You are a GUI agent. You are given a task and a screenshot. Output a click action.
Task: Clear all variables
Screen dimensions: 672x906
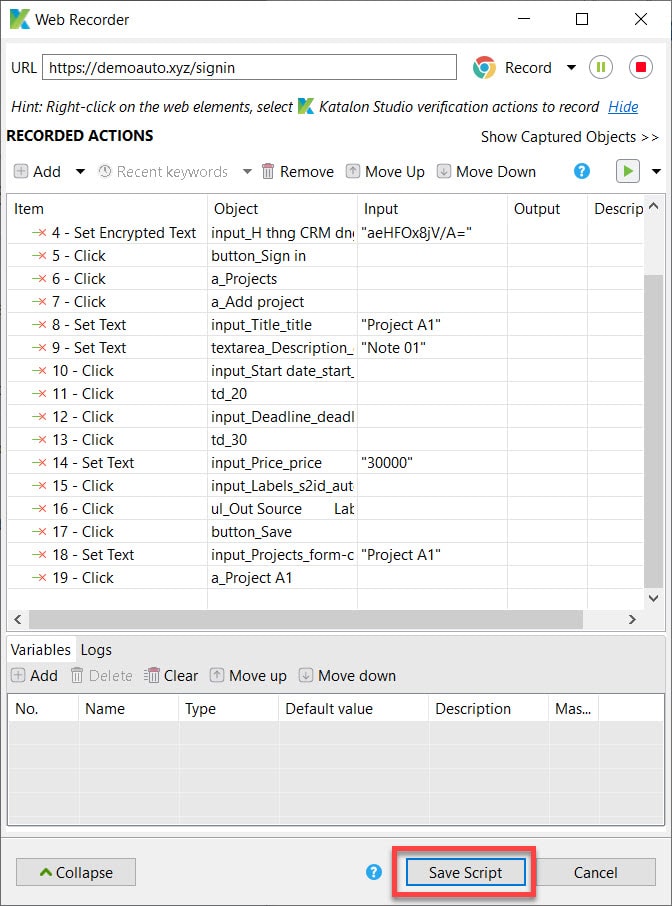[x=171, y=675]
